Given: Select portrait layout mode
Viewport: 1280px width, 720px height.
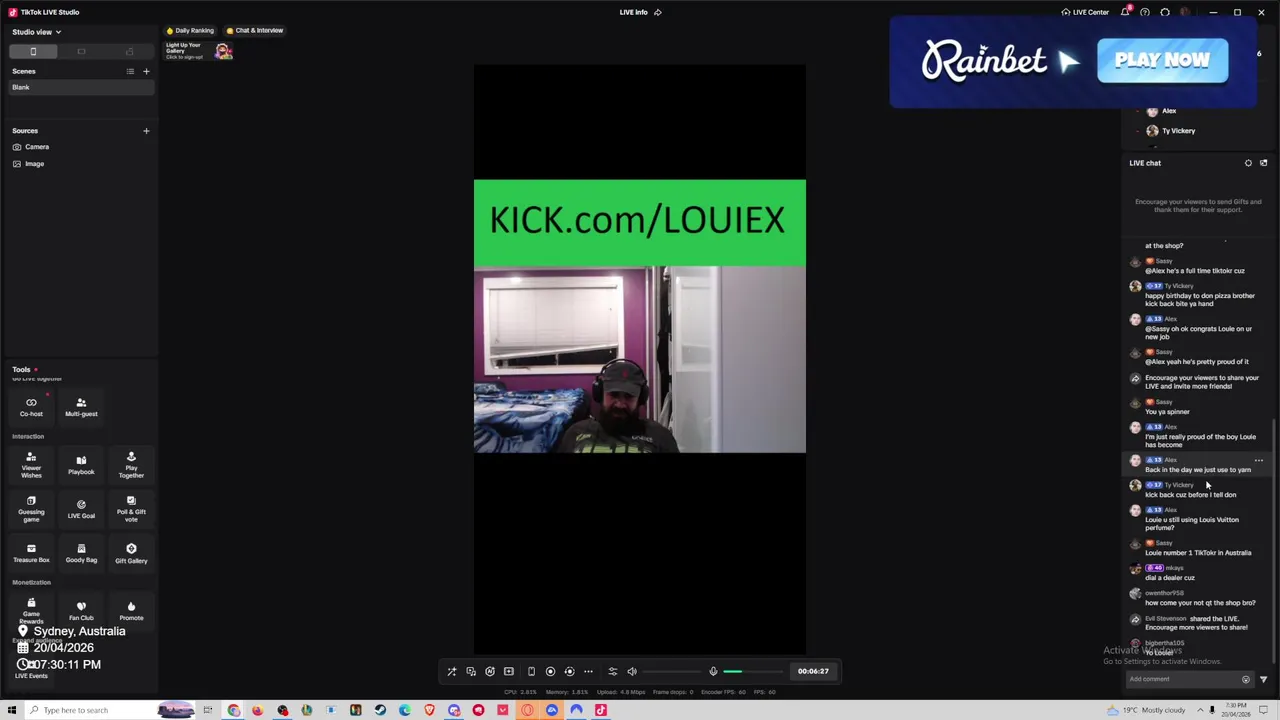Looking at the screenshot, I should pos(33,51).
